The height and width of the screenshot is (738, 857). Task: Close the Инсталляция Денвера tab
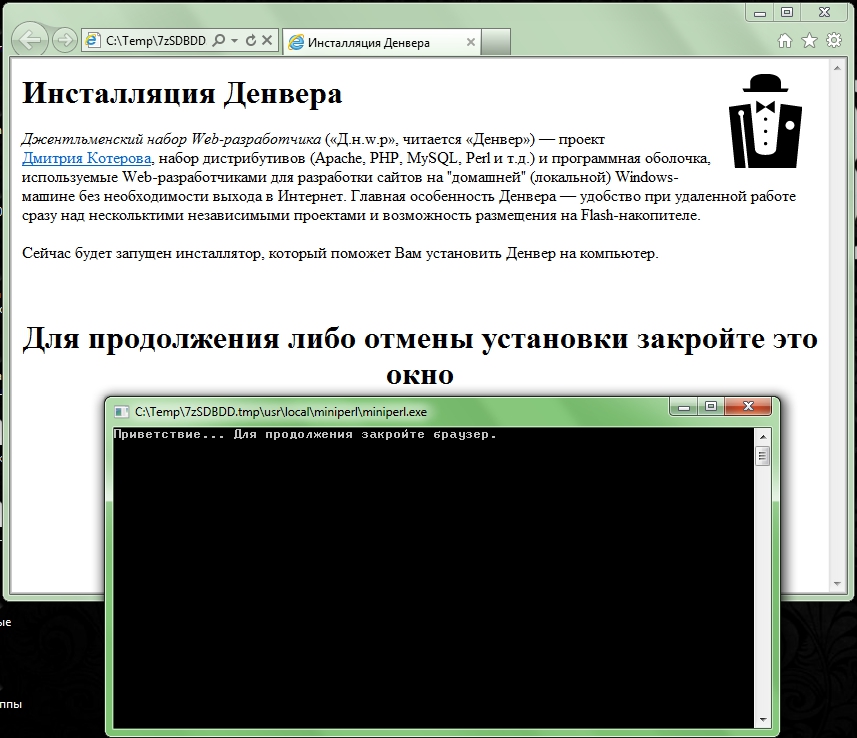click(x=471, y=42)
